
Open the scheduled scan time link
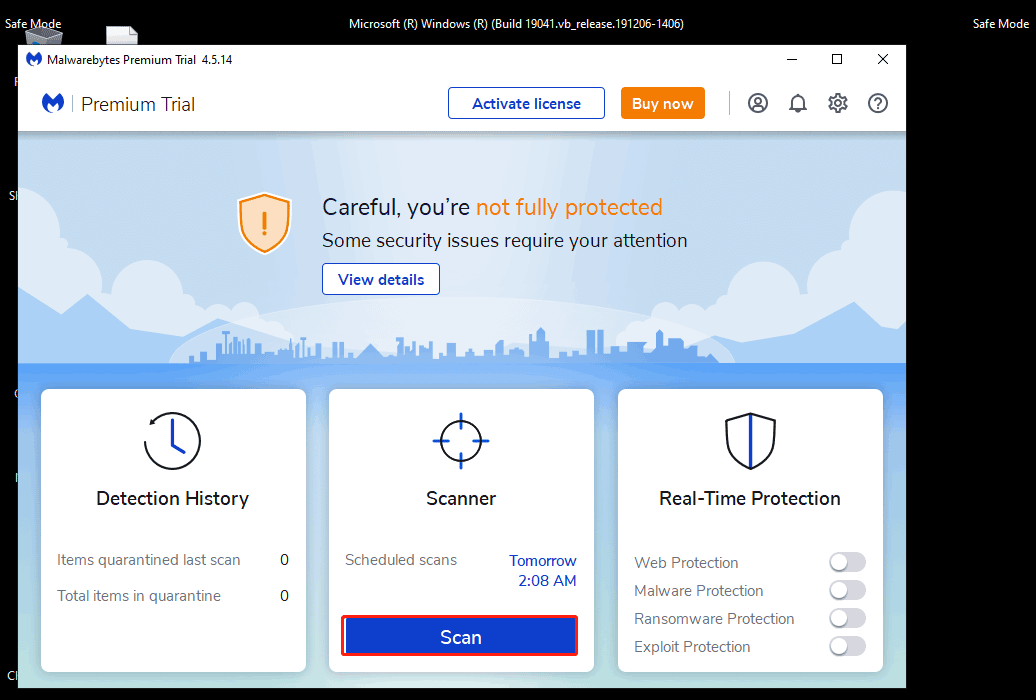542,570
